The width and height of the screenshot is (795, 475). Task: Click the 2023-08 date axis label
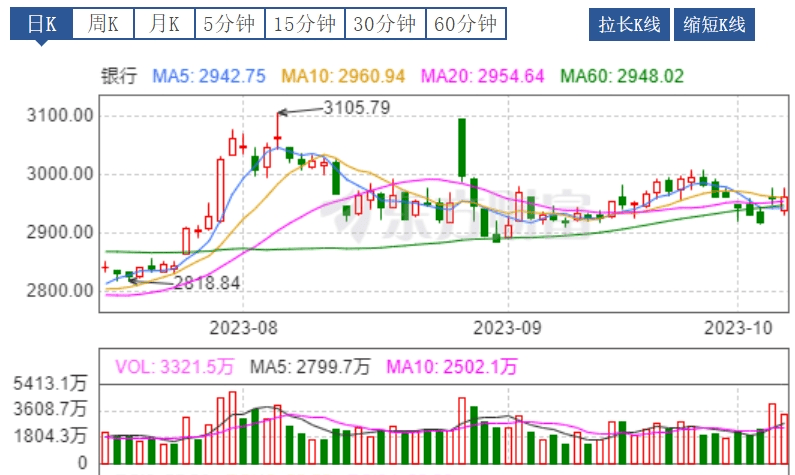(243, 327)
